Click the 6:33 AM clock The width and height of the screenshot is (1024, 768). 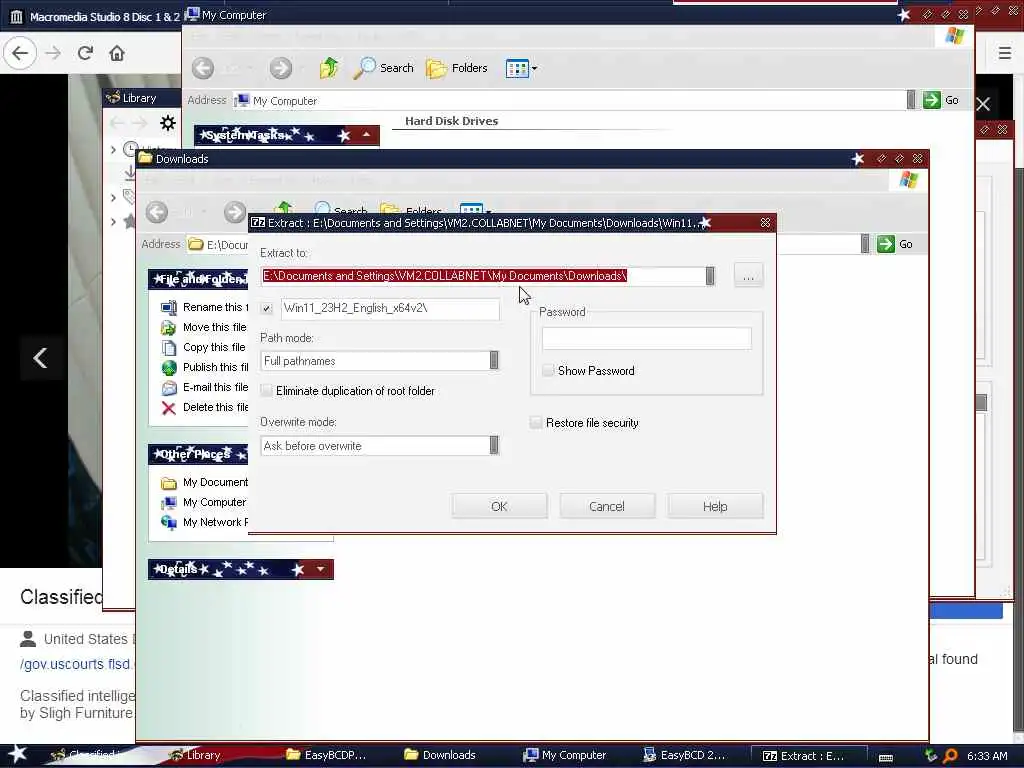click(987, 756)
